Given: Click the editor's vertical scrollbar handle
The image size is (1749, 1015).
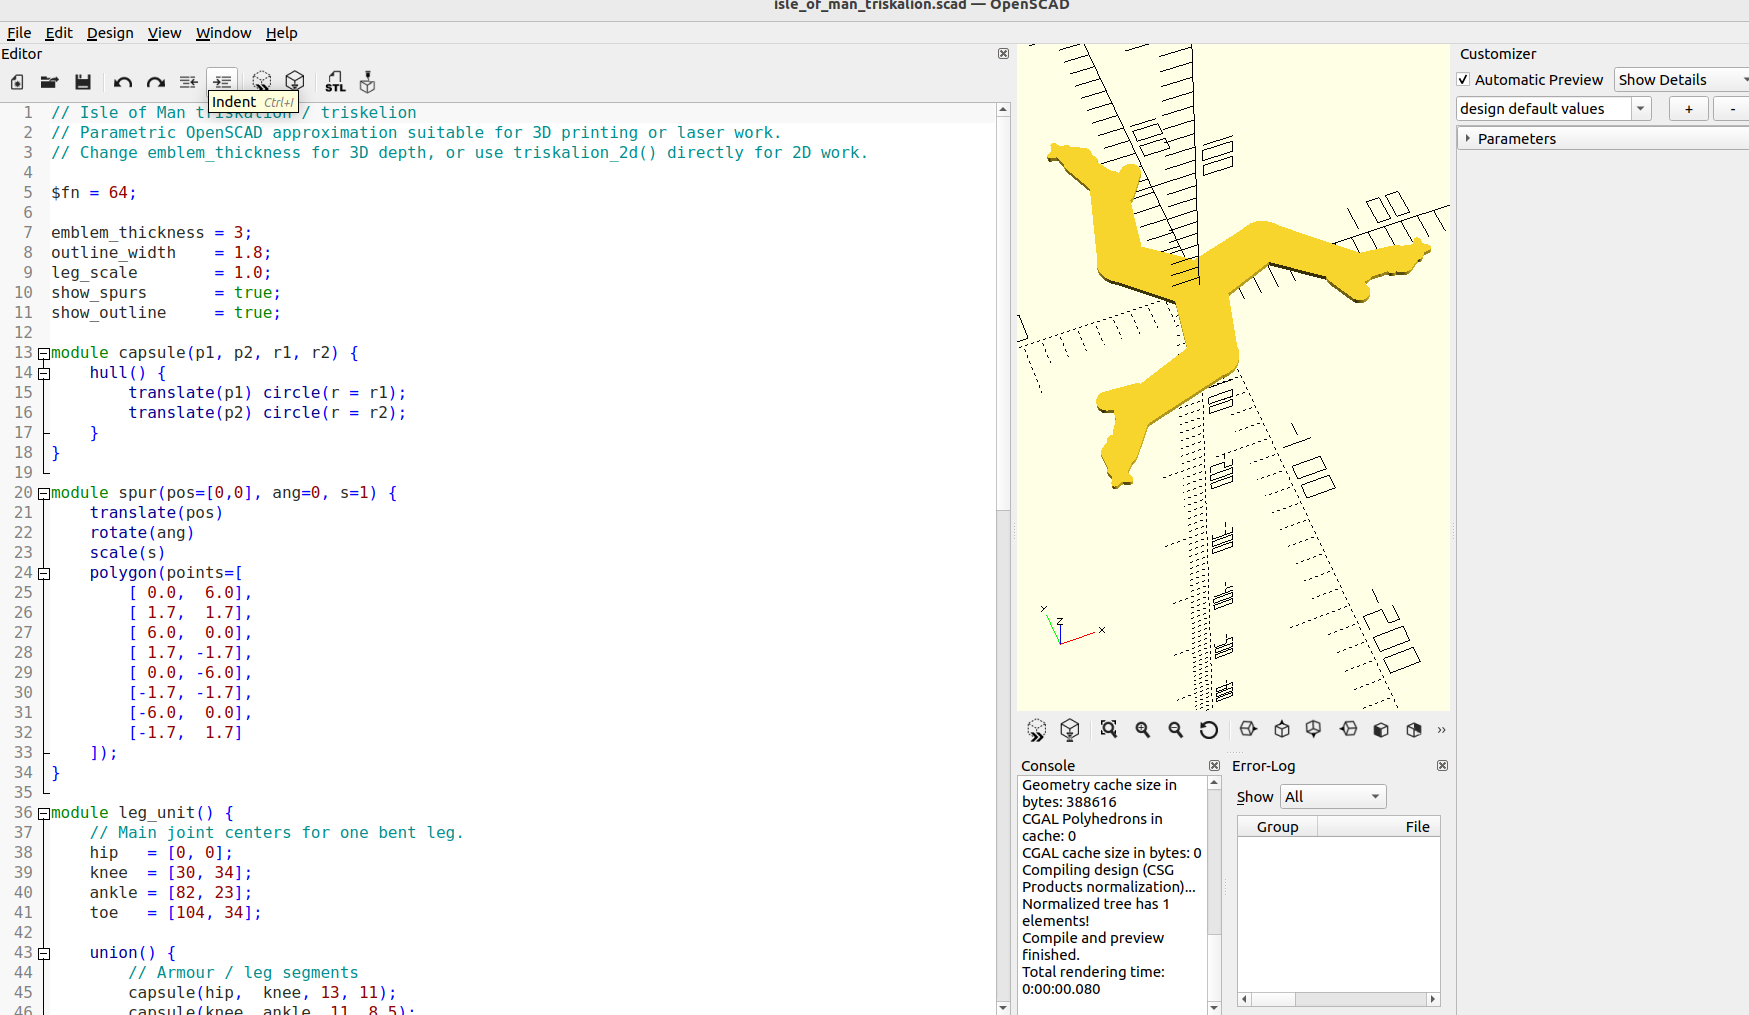Looking at the screenshot, I should tap(1003, 313).
